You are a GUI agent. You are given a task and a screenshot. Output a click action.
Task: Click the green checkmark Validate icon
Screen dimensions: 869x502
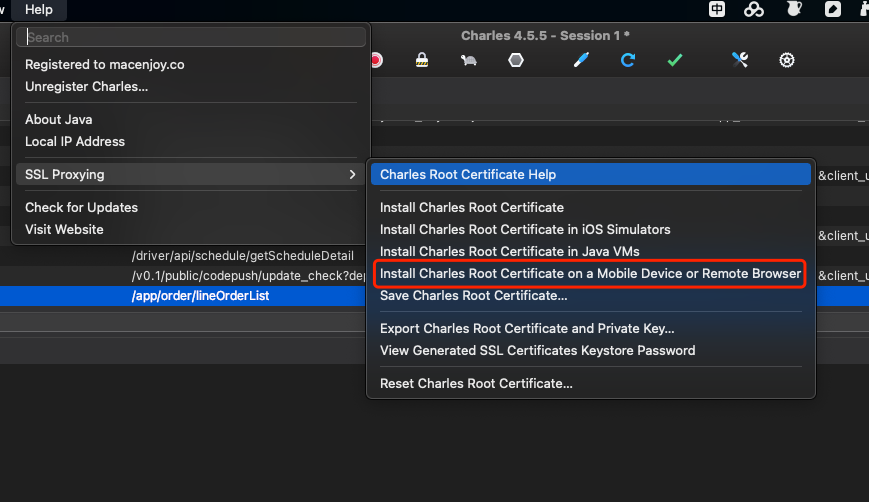(675, 60)
